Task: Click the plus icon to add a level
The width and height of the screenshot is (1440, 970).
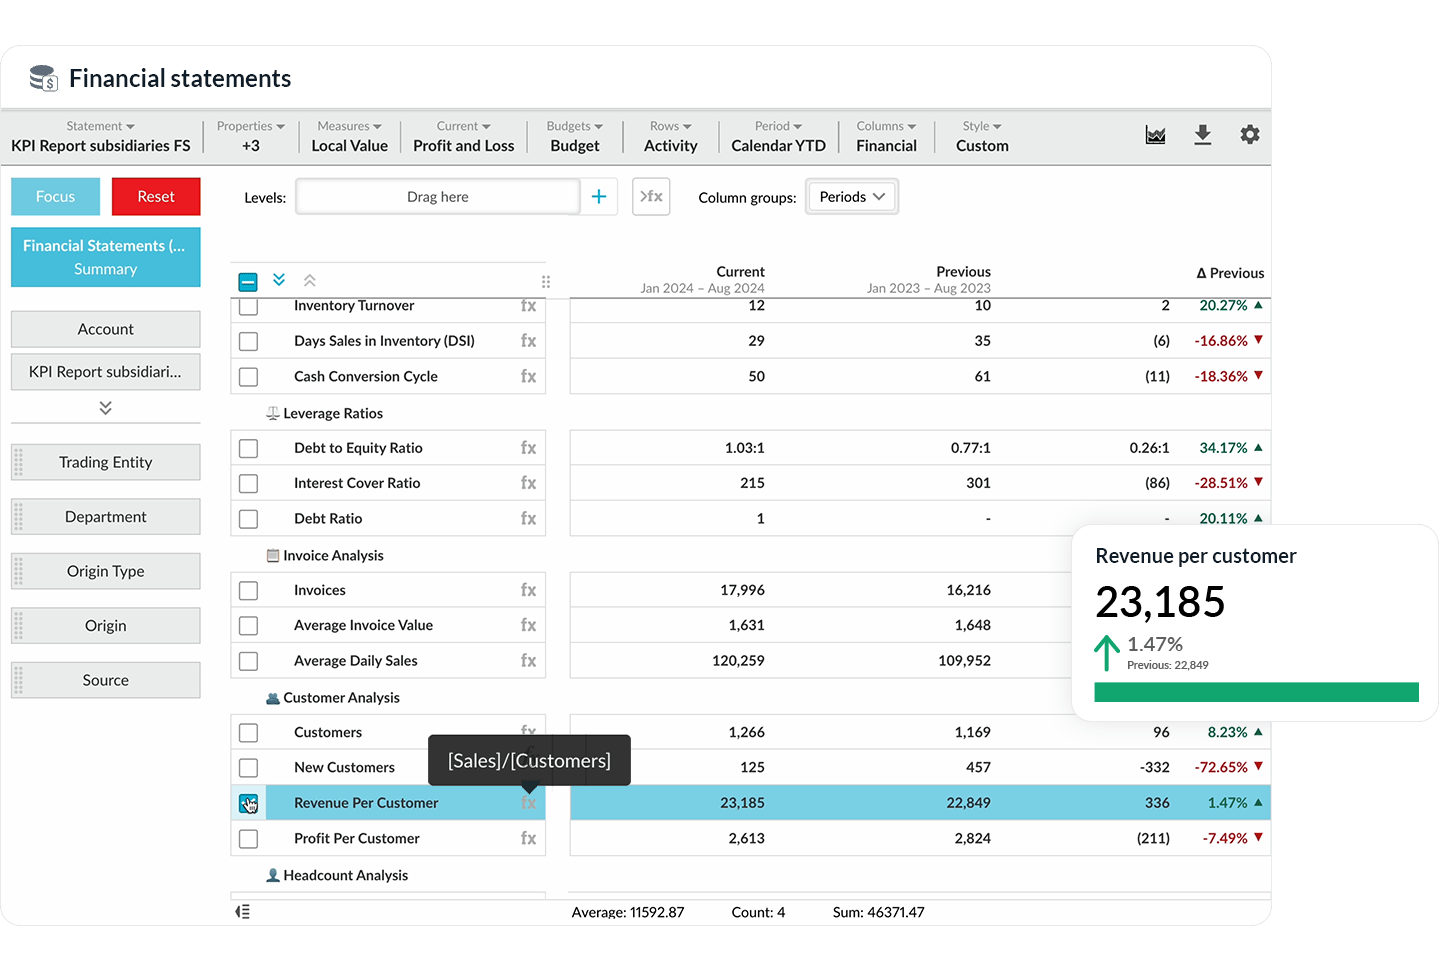Action: [599, 196]
